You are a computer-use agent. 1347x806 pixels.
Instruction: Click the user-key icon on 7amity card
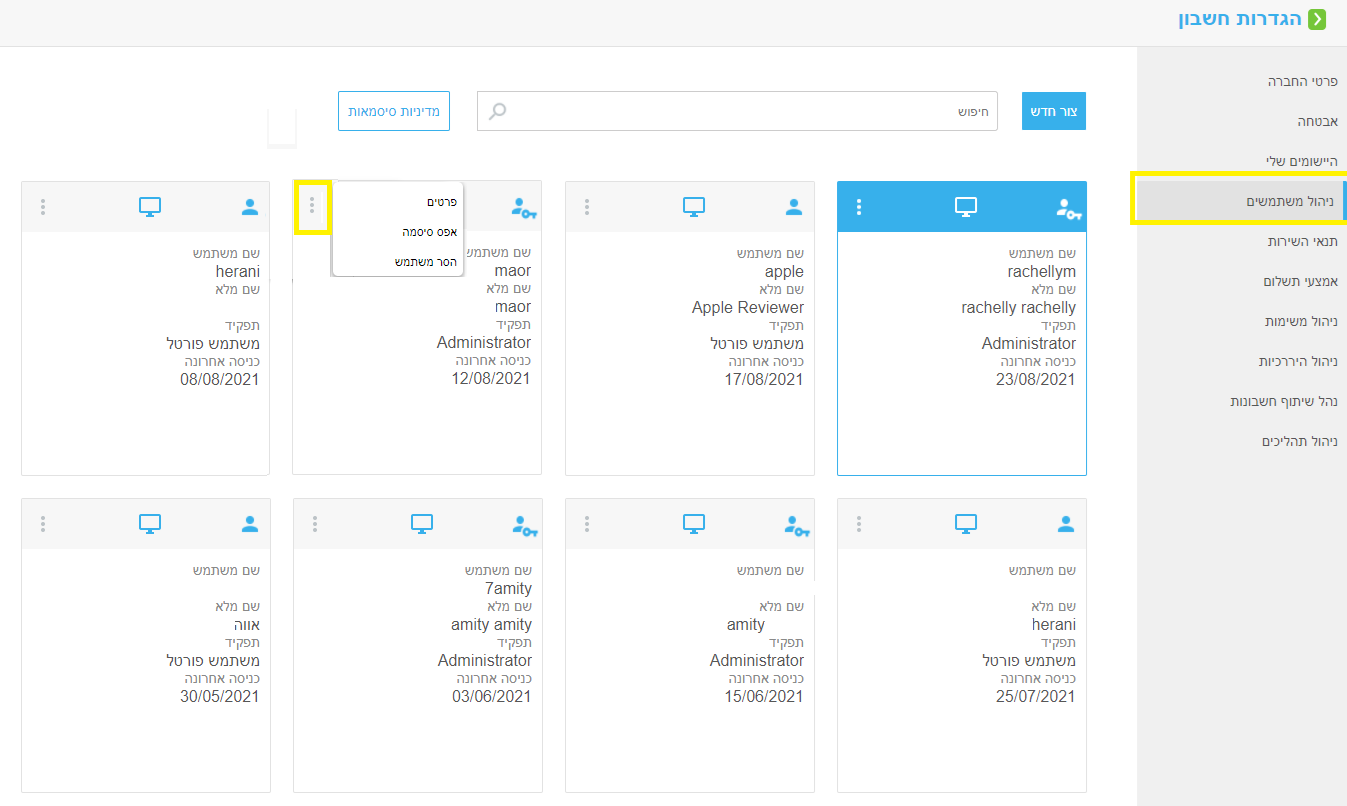(x=525, y=524)
